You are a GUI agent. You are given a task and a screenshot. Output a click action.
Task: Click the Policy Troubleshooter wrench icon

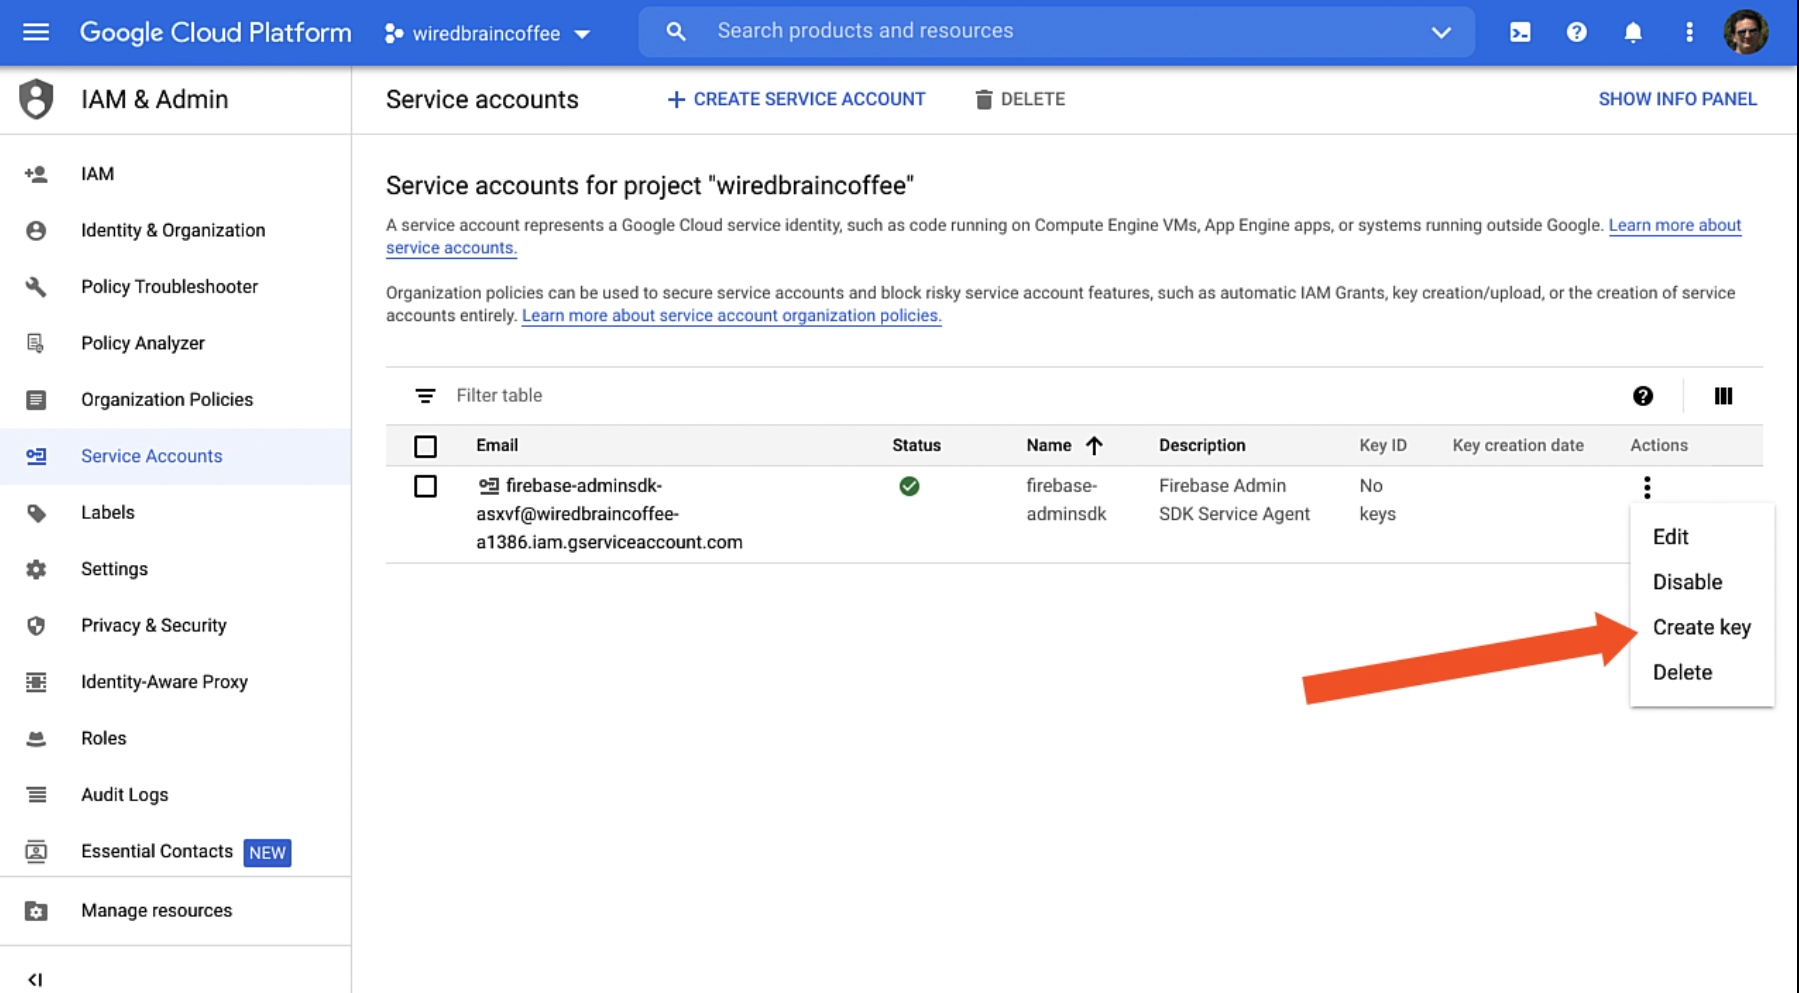36,287
